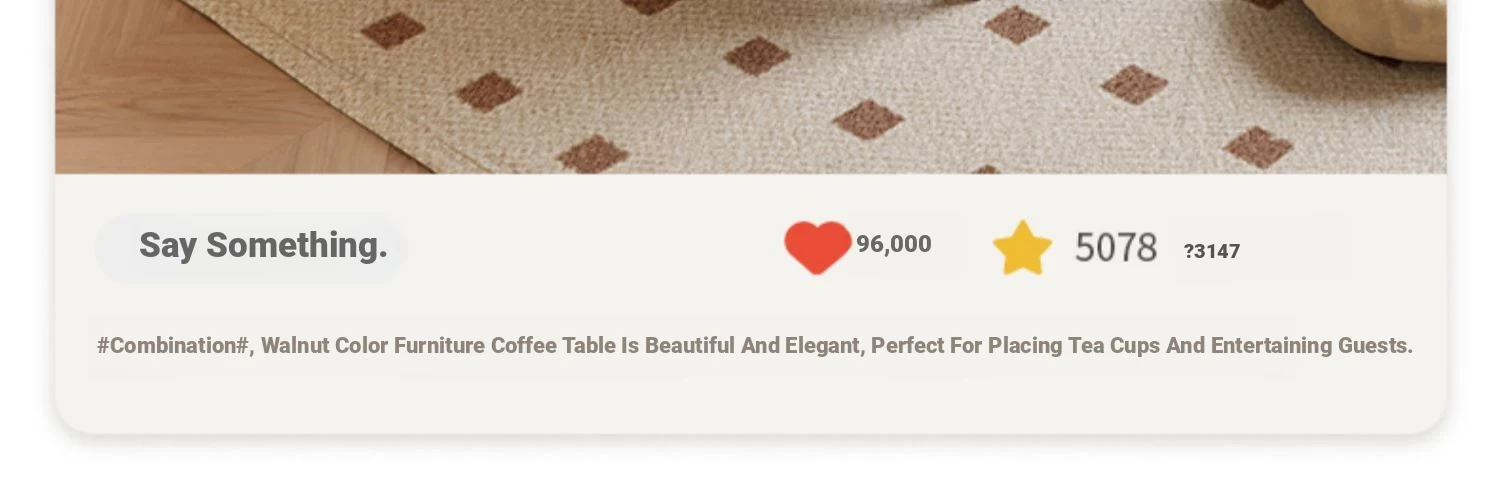Viewport: 1500px width, 496px height.
Task: Click the words "Walnut Color Furniture" in the caption
Action: pyautogui.click(x=373, y=346)
